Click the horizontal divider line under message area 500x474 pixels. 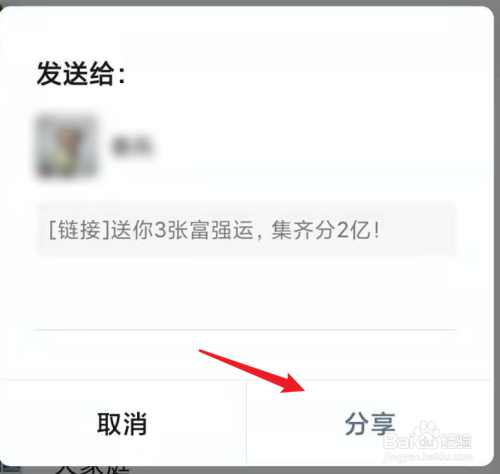click(x=245, y=329)
